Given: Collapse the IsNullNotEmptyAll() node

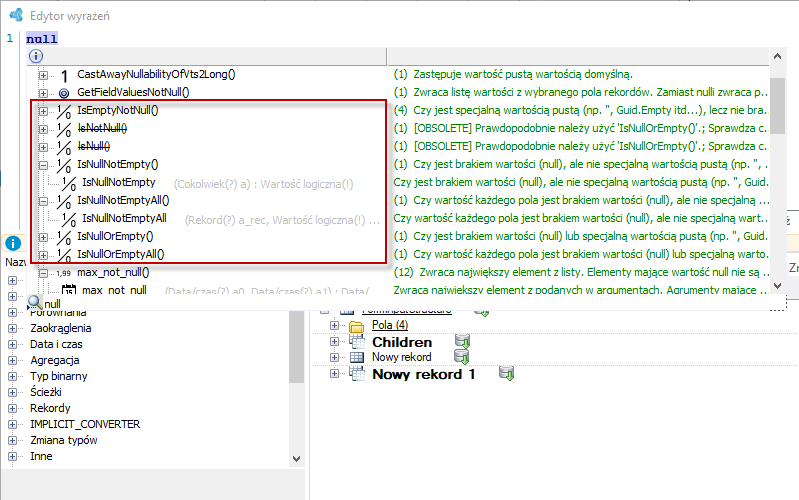Looking at the screenshot, I should click(43, 201).
